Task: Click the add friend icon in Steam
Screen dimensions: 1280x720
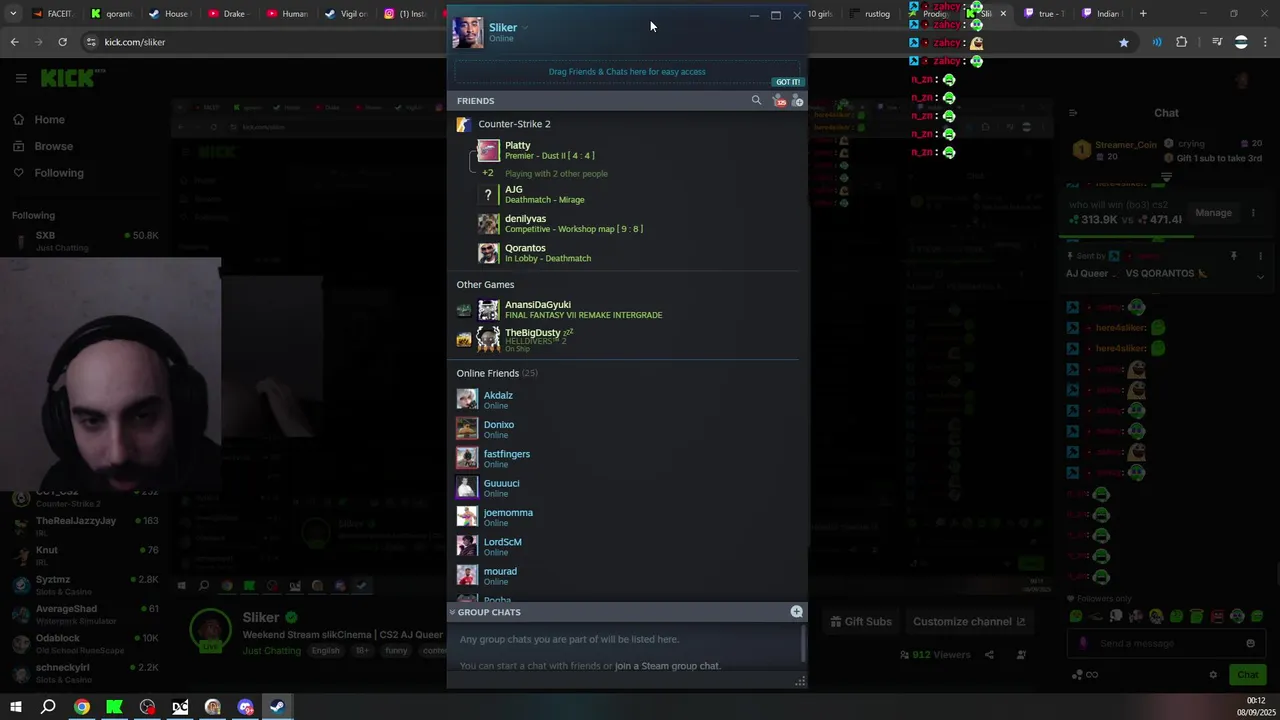Action: [797, 100]
